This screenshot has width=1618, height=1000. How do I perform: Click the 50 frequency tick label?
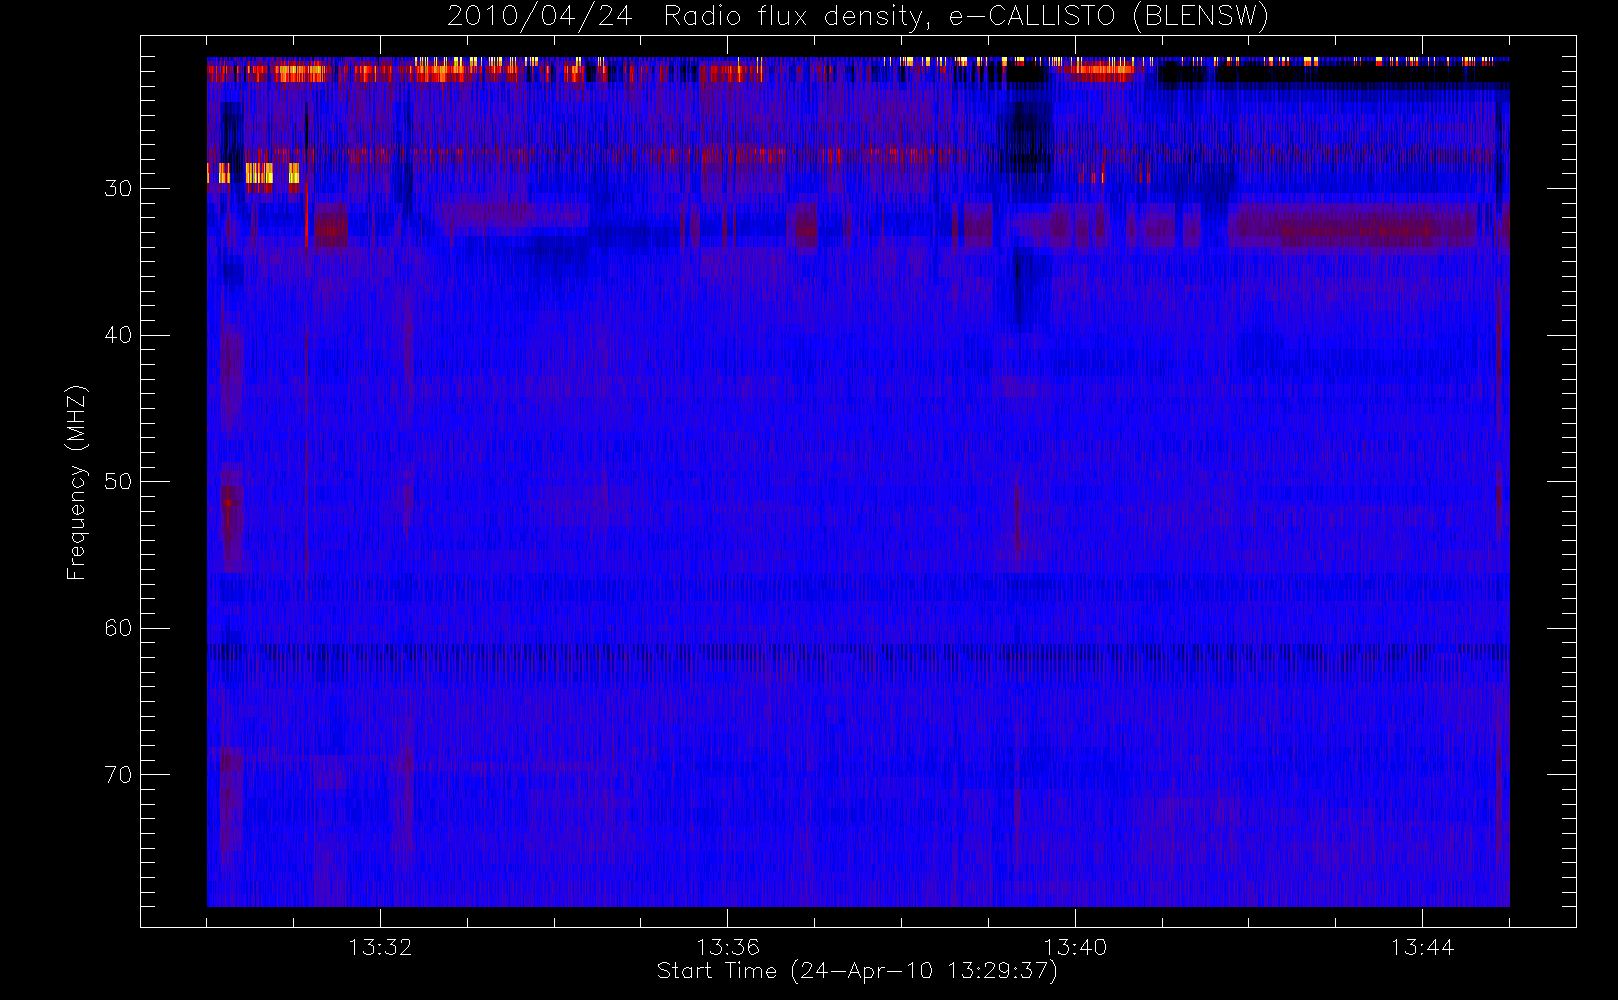118,482
